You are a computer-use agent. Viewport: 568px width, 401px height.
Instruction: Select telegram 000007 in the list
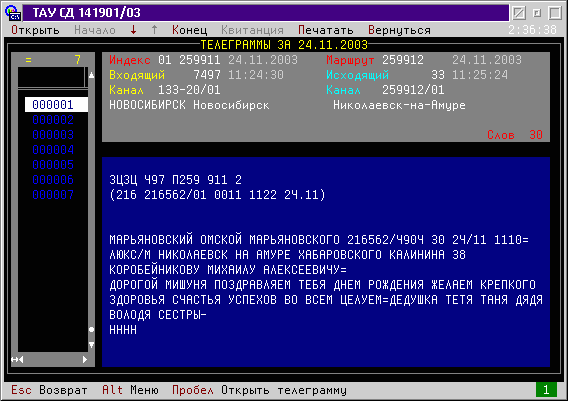pos(53,195)
